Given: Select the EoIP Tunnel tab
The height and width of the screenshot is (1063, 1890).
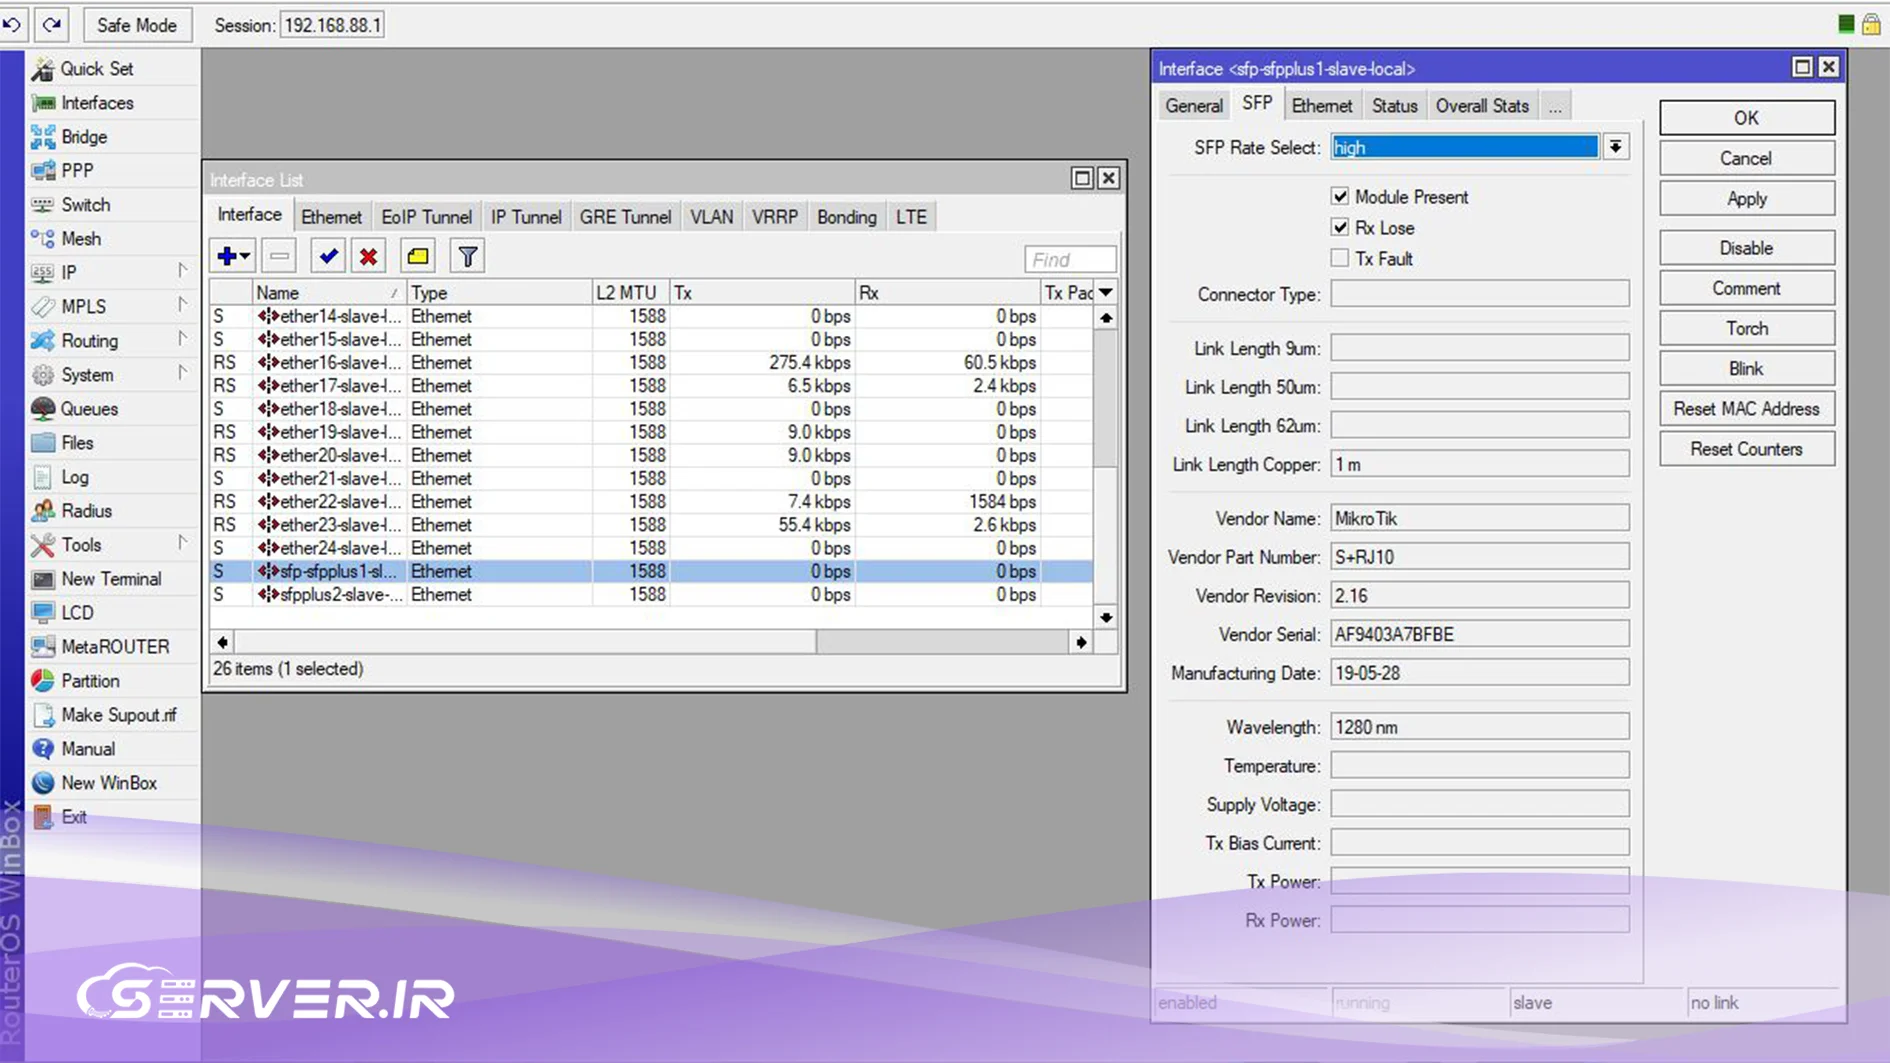Looking at the screenshot, I should pyautogui.click(x=426, y=217).
